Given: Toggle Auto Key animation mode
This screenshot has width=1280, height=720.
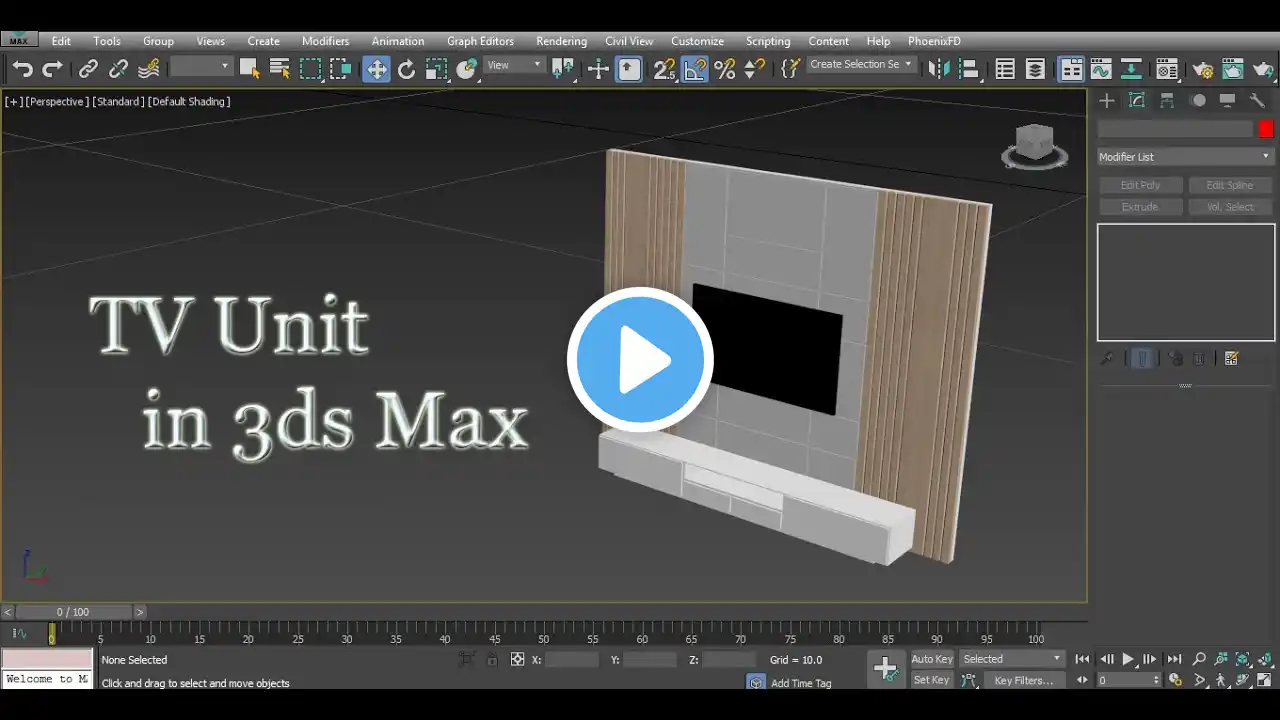Looking at the screenshot, I should (932, 659).
